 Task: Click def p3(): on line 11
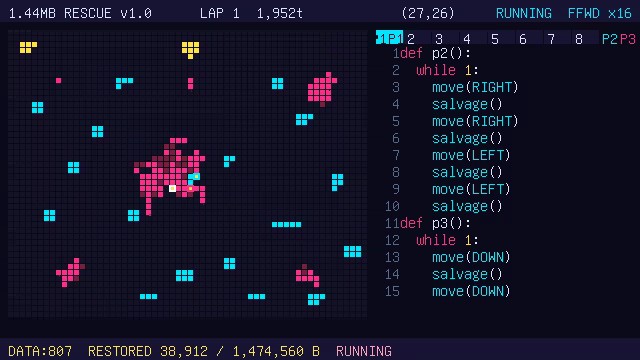pos(435,223)
